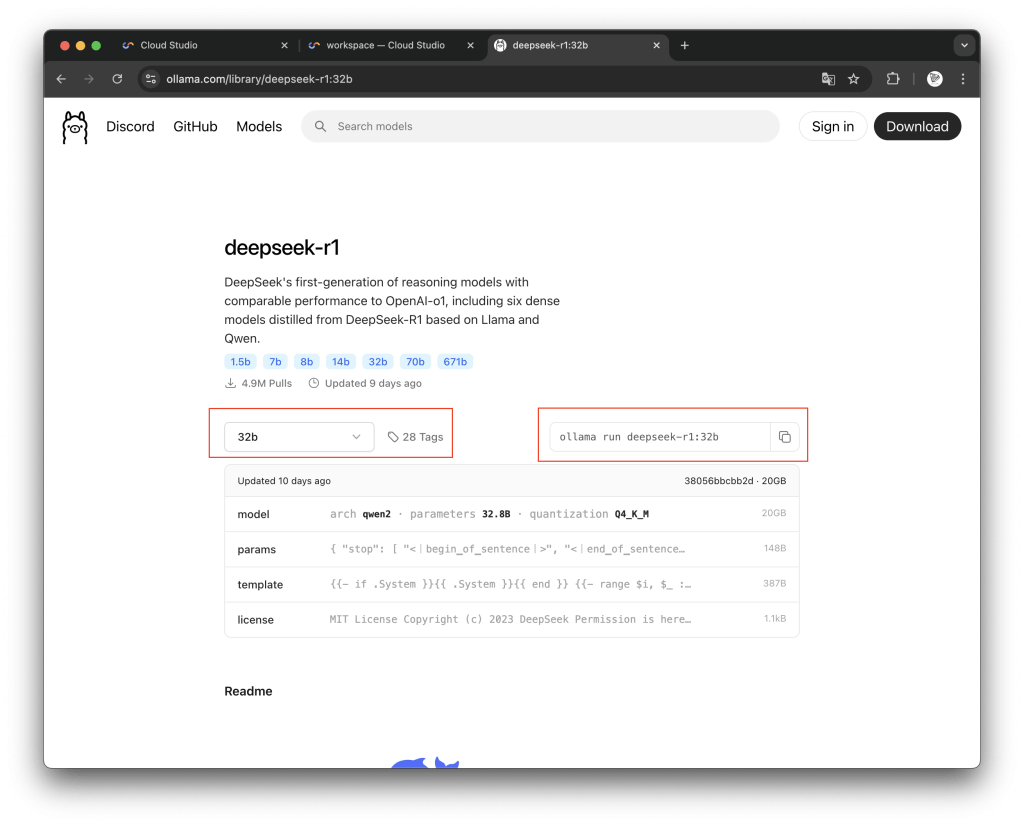Click the Updated 10 days ago text
The width and height of the screenshot is (1024, 826).
pyautogui.click(x=284, y=481)
